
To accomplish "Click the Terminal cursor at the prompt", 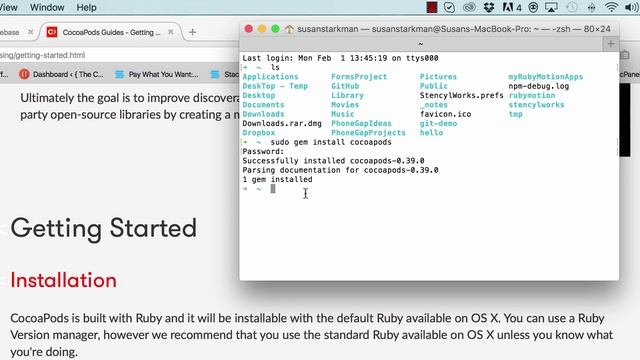I will (x=273, y=189).
